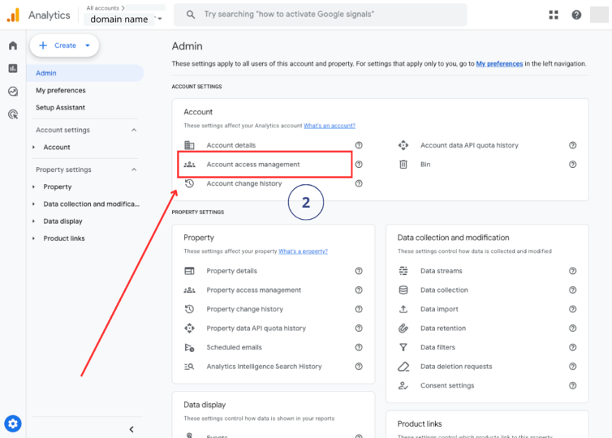The width and height of the screenshot is (612, 438).
Task: Select Admin in the side menu
Action: tap(85, 73)
